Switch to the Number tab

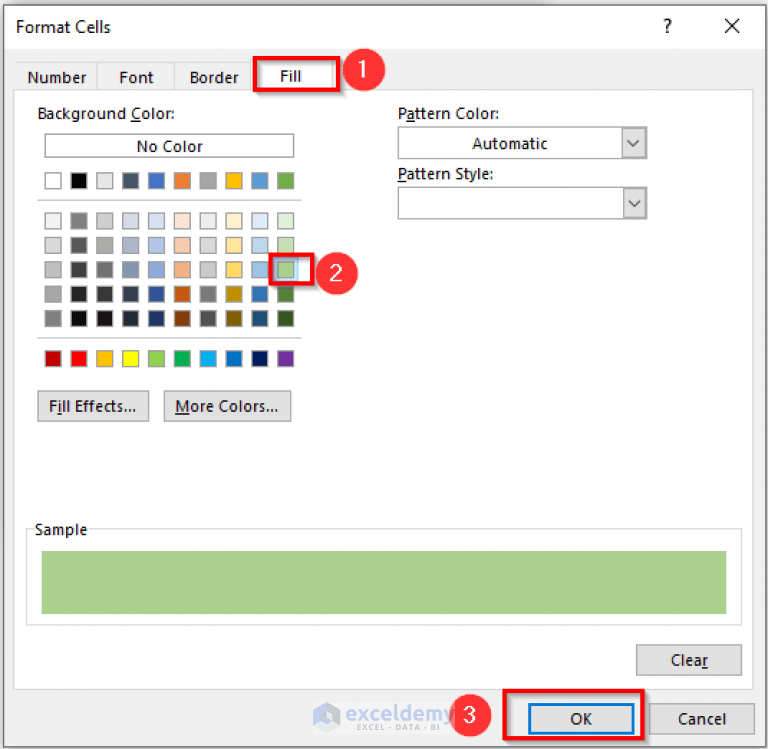[x=56, y=77]
